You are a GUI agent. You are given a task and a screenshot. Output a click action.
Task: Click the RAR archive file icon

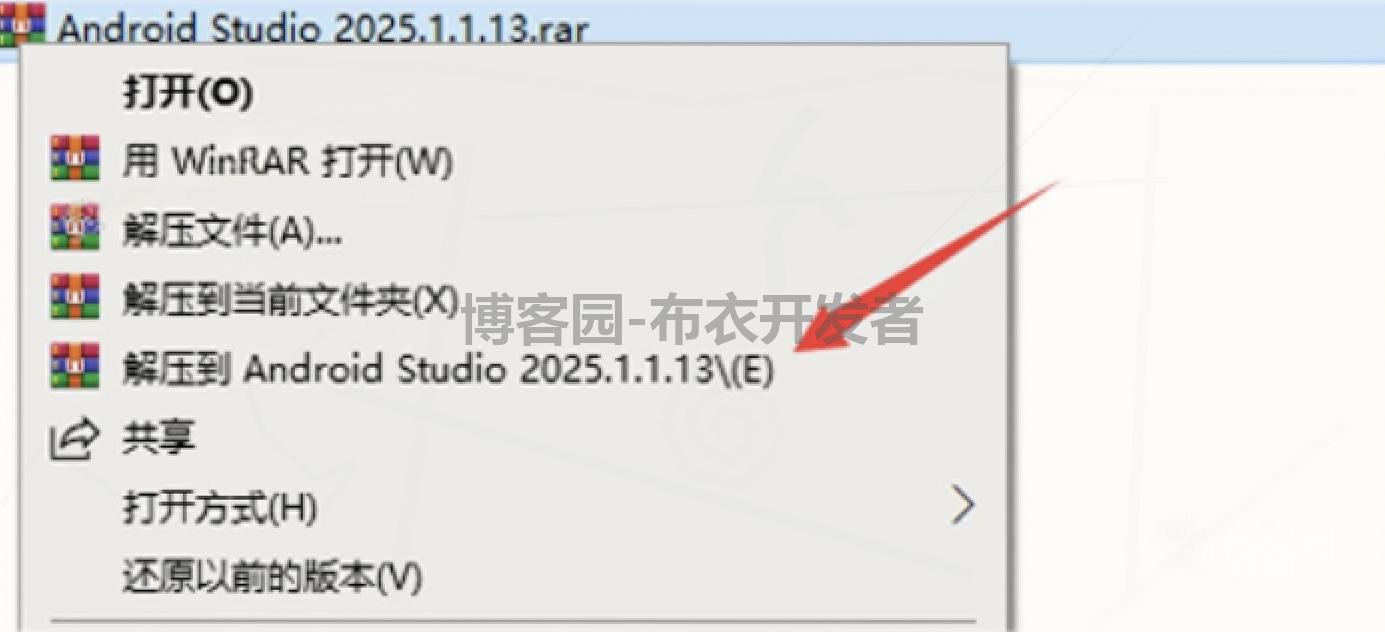[x=22, y=24]
